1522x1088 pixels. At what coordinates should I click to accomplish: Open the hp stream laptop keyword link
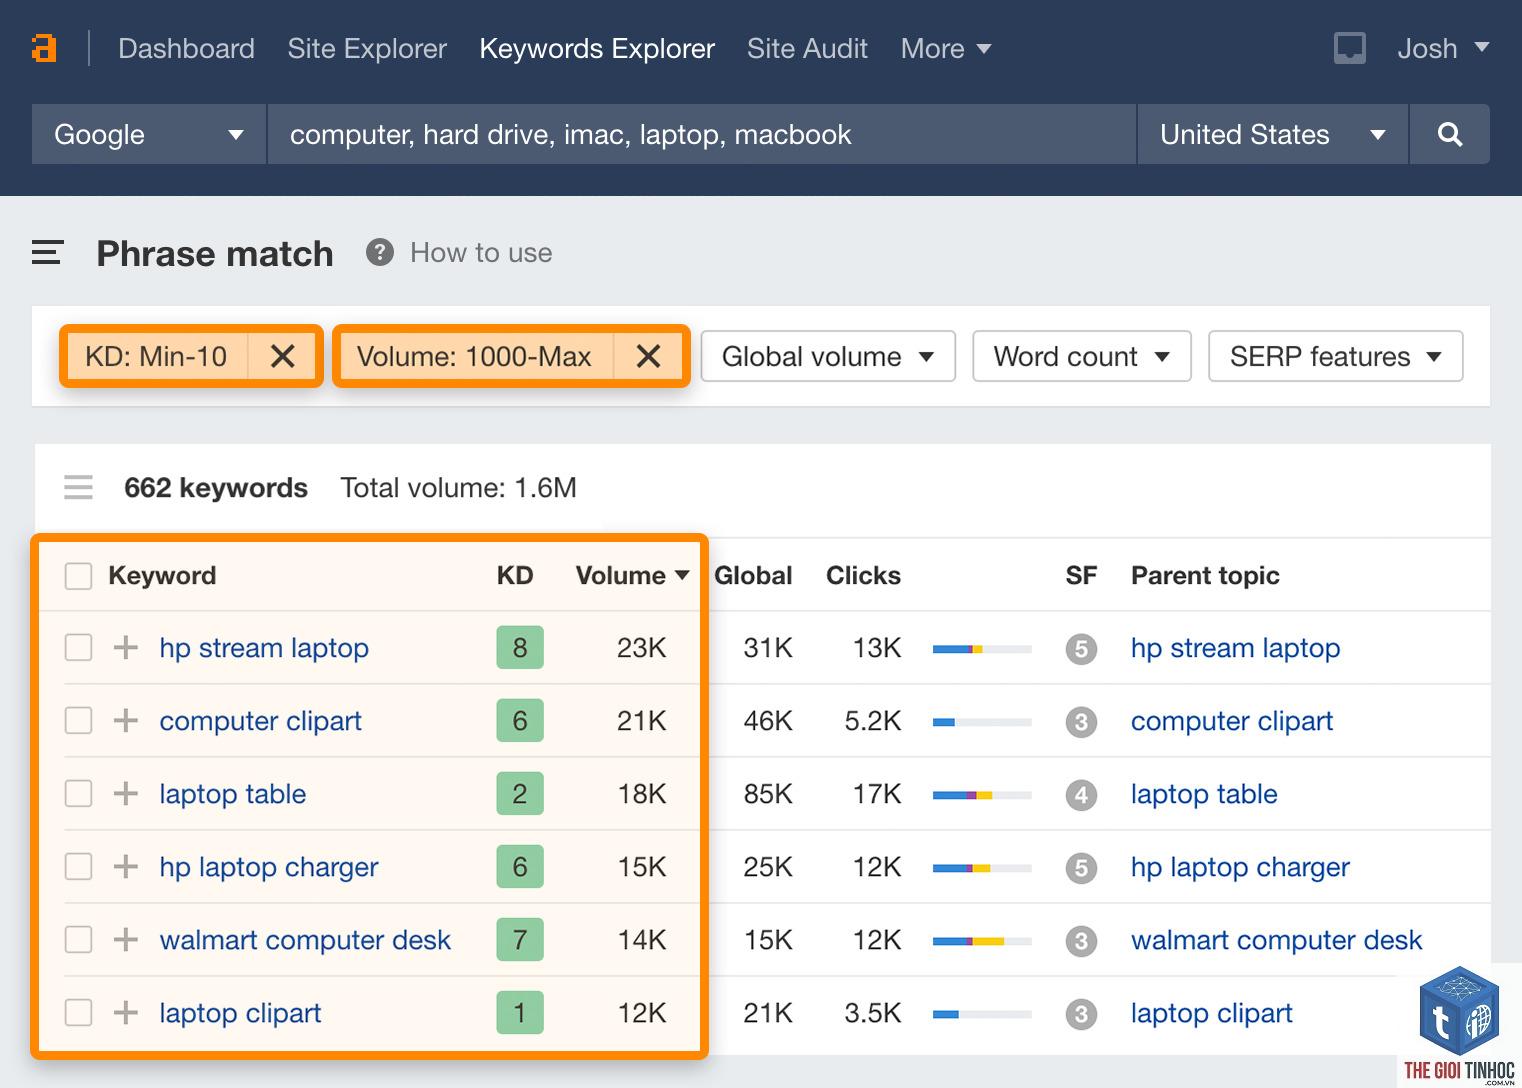tap(264, 647)
